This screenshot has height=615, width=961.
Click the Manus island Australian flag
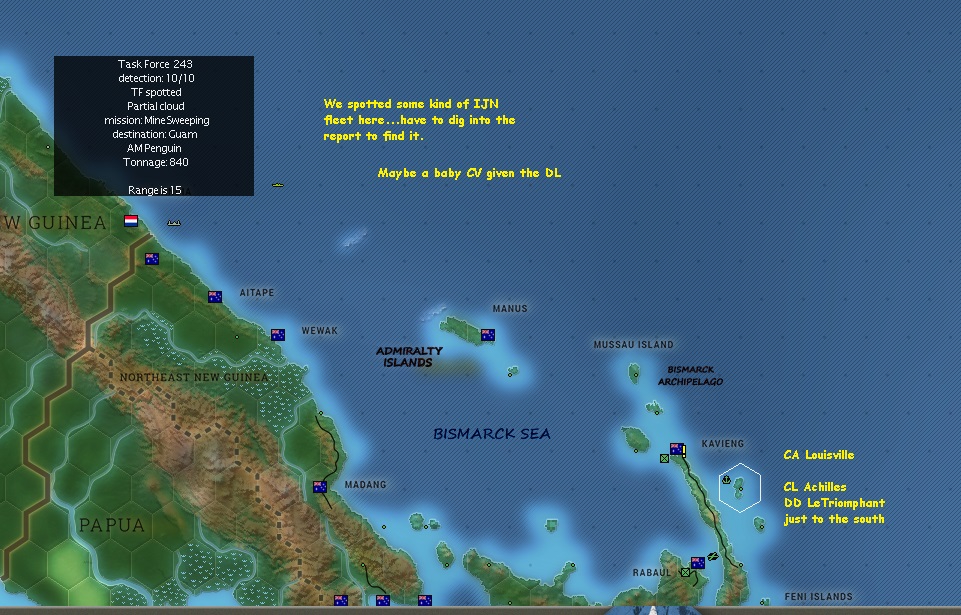click(488, 335)
